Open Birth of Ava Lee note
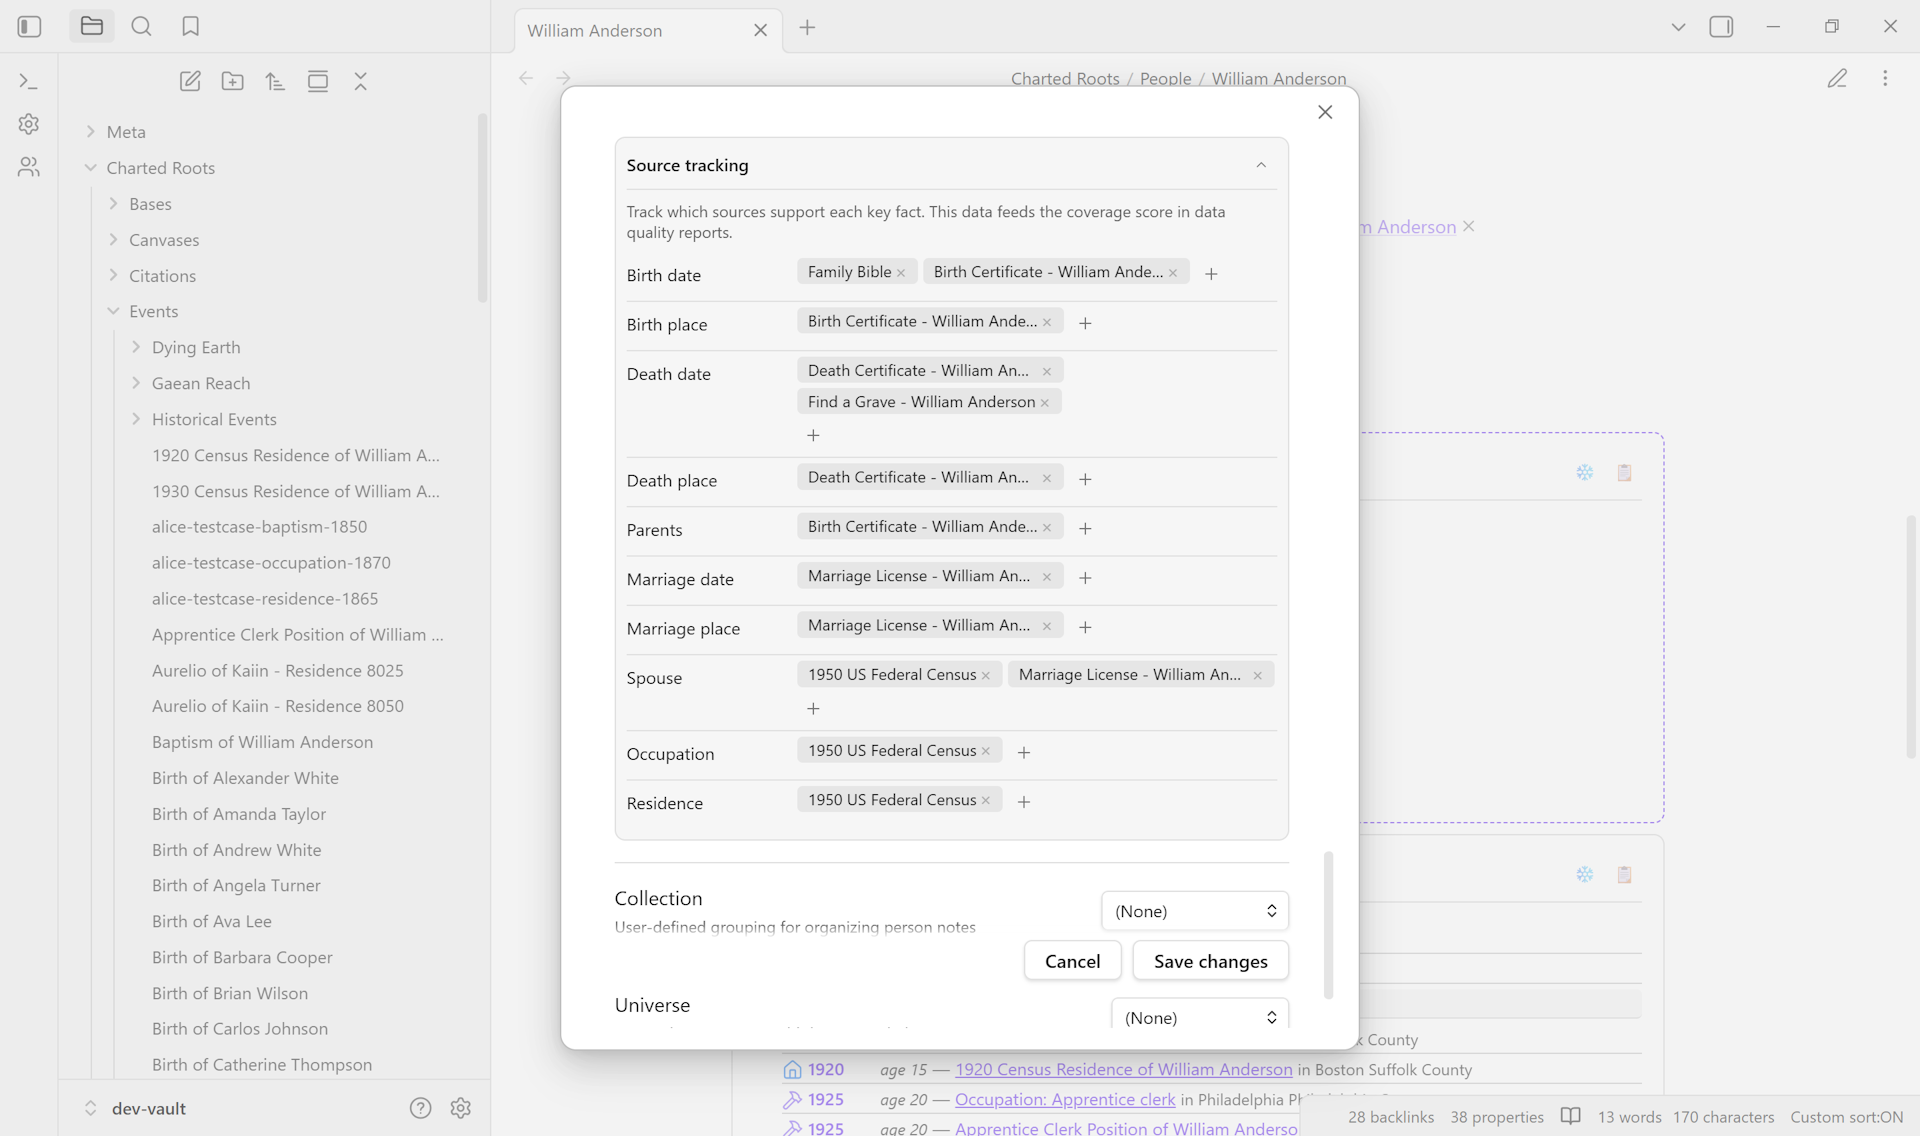This screenshot has height=1136, width=1920. [212, 921]
